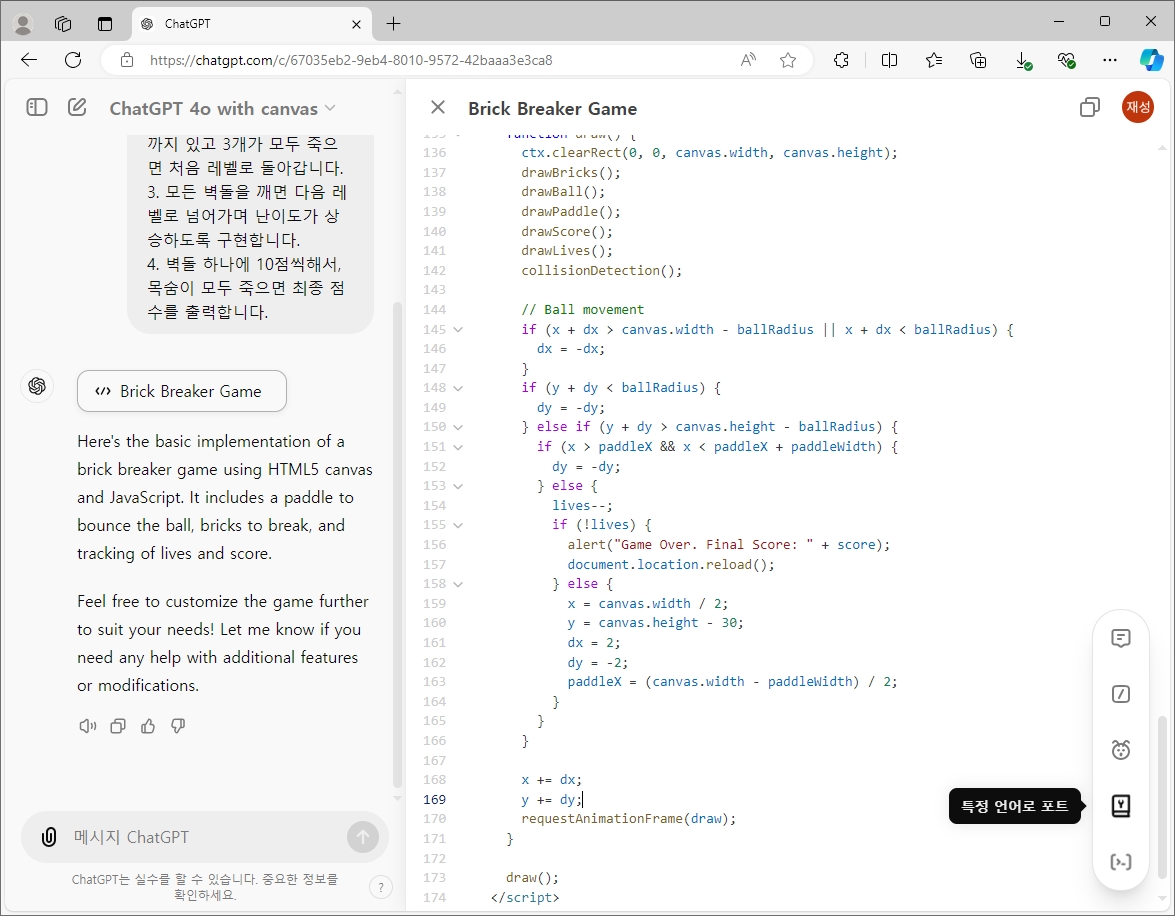The width and height of the screenshot is (1175, 916).
Task: Open ChatGPT 4o with canvas model dropdown
Action: click(x=223, y=109)
